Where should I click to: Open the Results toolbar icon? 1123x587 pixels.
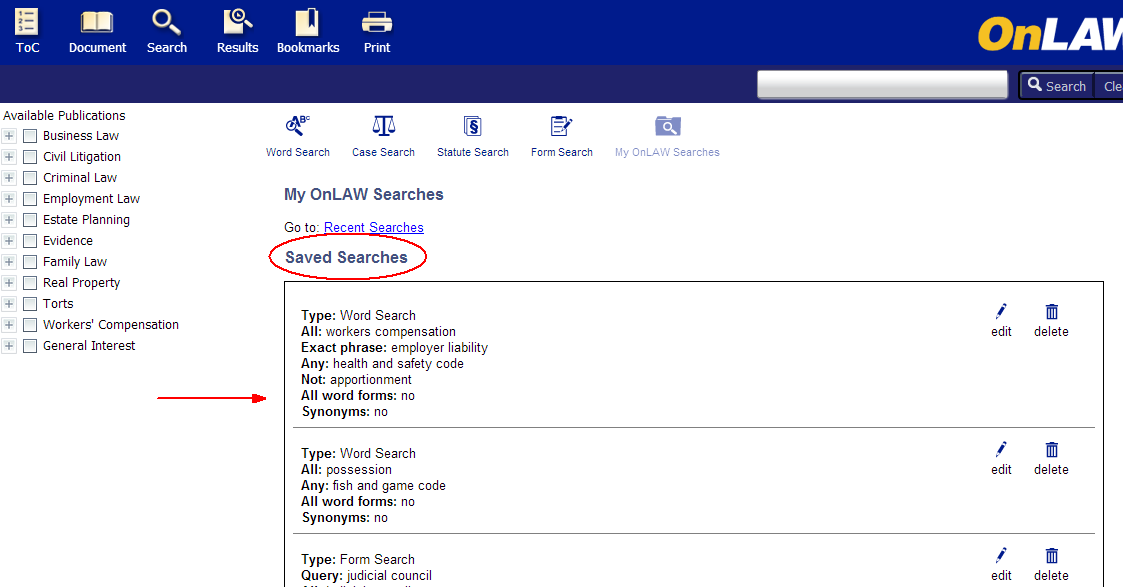click(x=238, y=31)
